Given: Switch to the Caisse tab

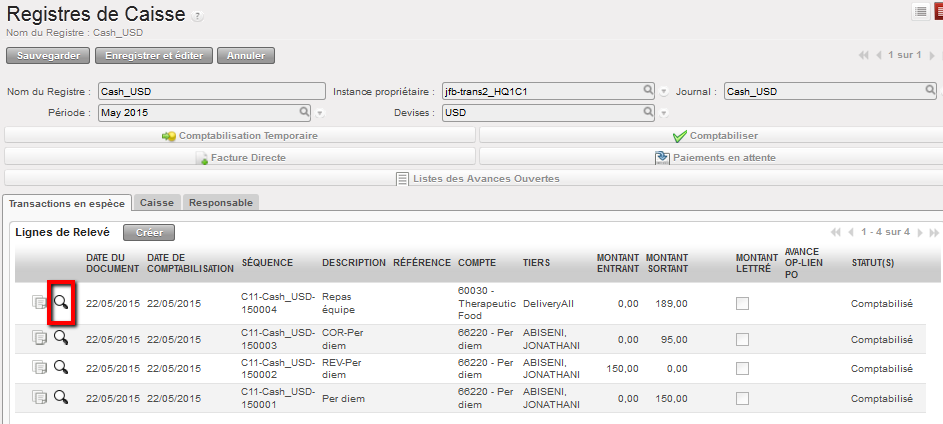Looking at the screenshot, I should tap(157, 203).
